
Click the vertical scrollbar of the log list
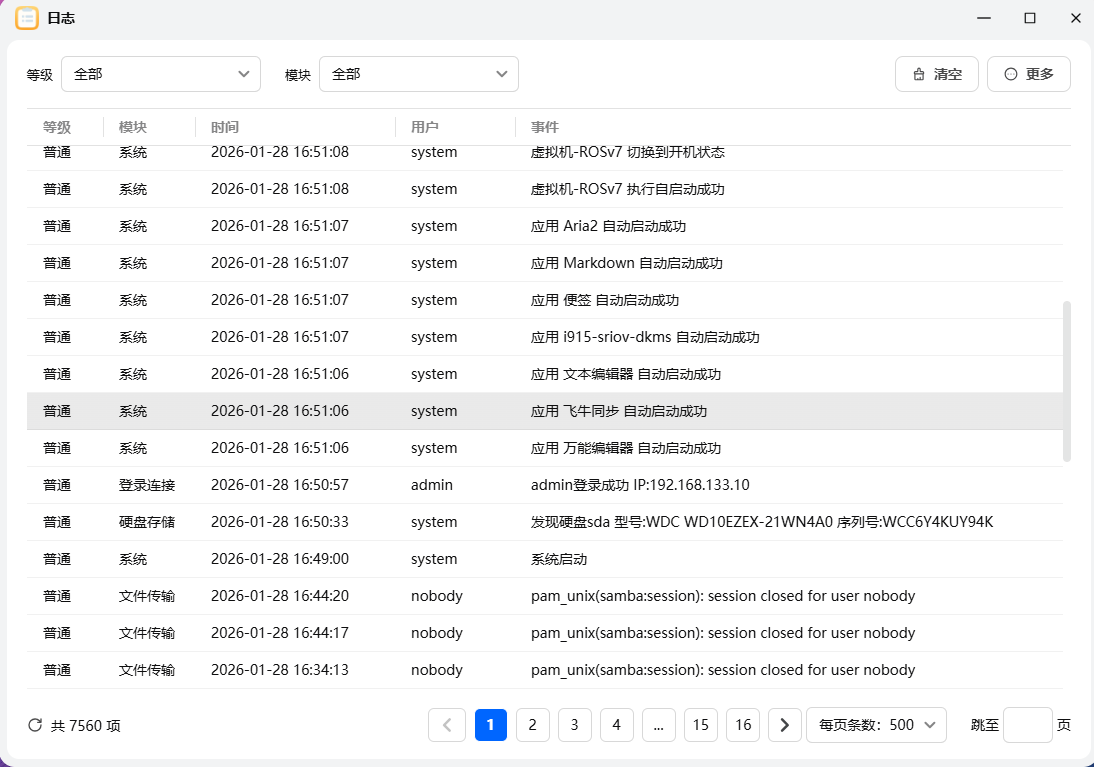(x=1066, y=380)
